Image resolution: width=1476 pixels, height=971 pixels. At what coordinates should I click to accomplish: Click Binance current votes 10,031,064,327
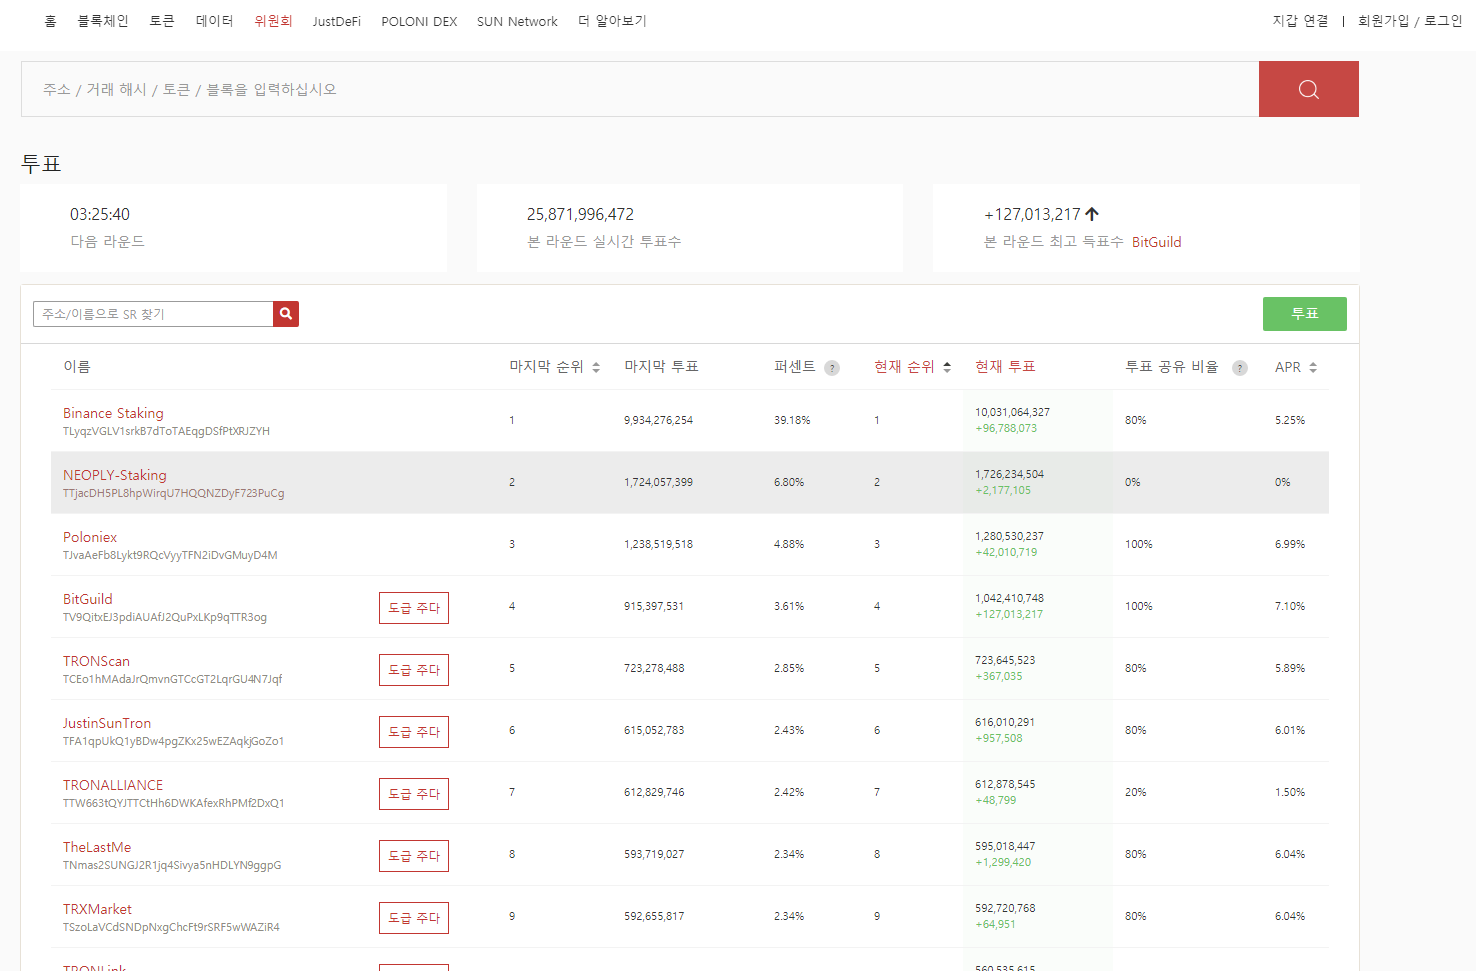click(1012, 412)
